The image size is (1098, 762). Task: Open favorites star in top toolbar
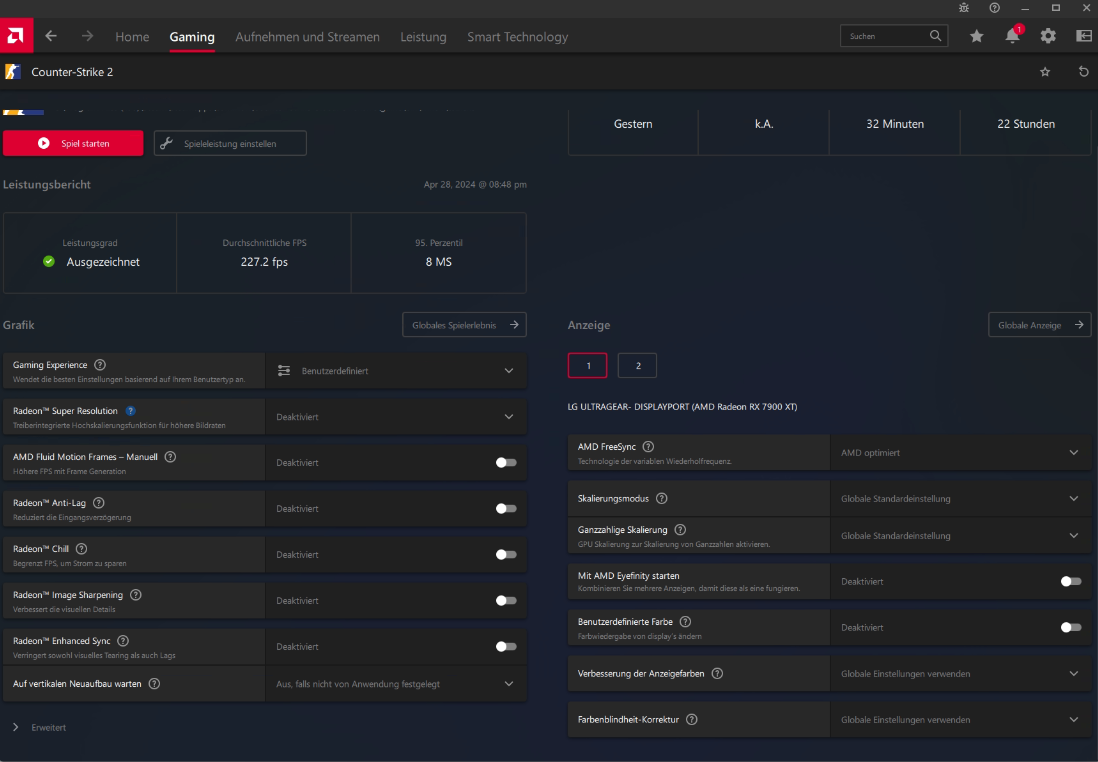click(x=976, y=36)
